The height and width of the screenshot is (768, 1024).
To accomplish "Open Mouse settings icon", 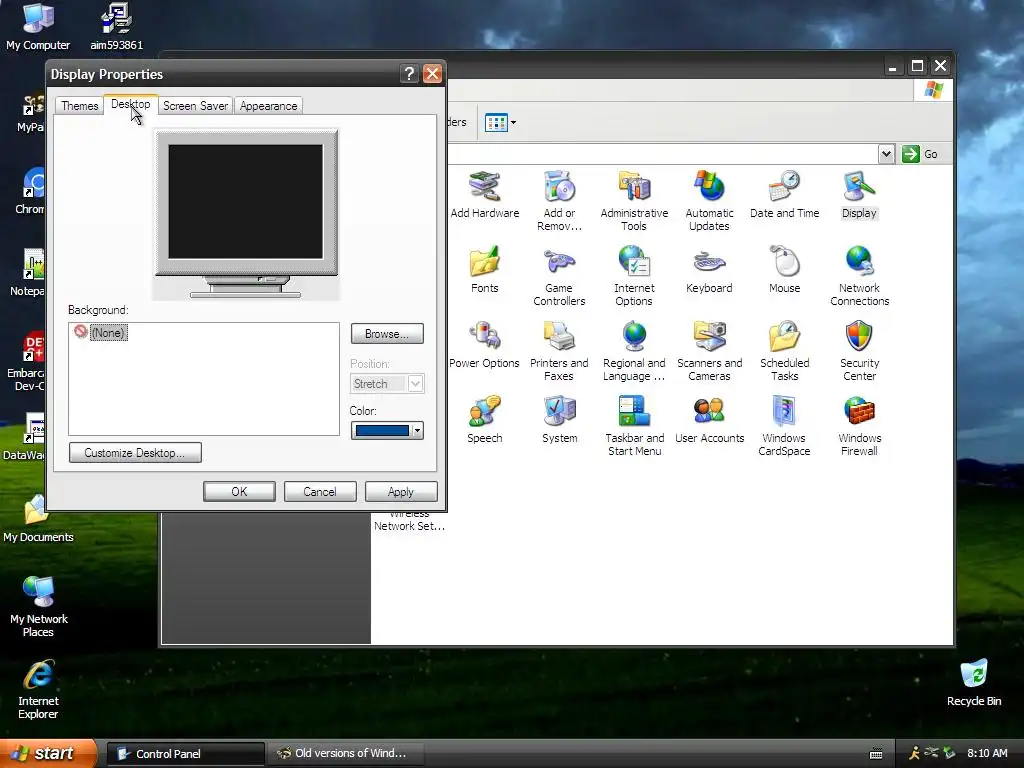I will [x=784, y=270].
